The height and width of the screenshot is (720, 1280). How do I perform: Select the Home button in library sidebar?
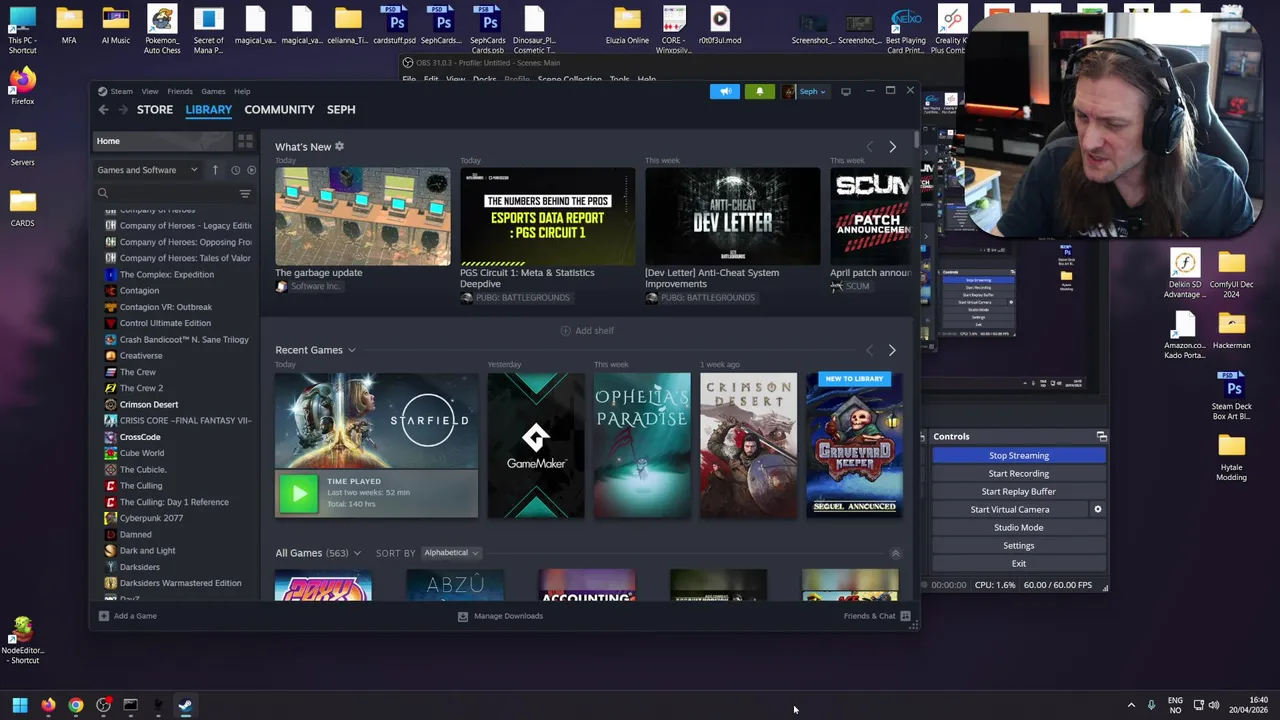(163, 141)
